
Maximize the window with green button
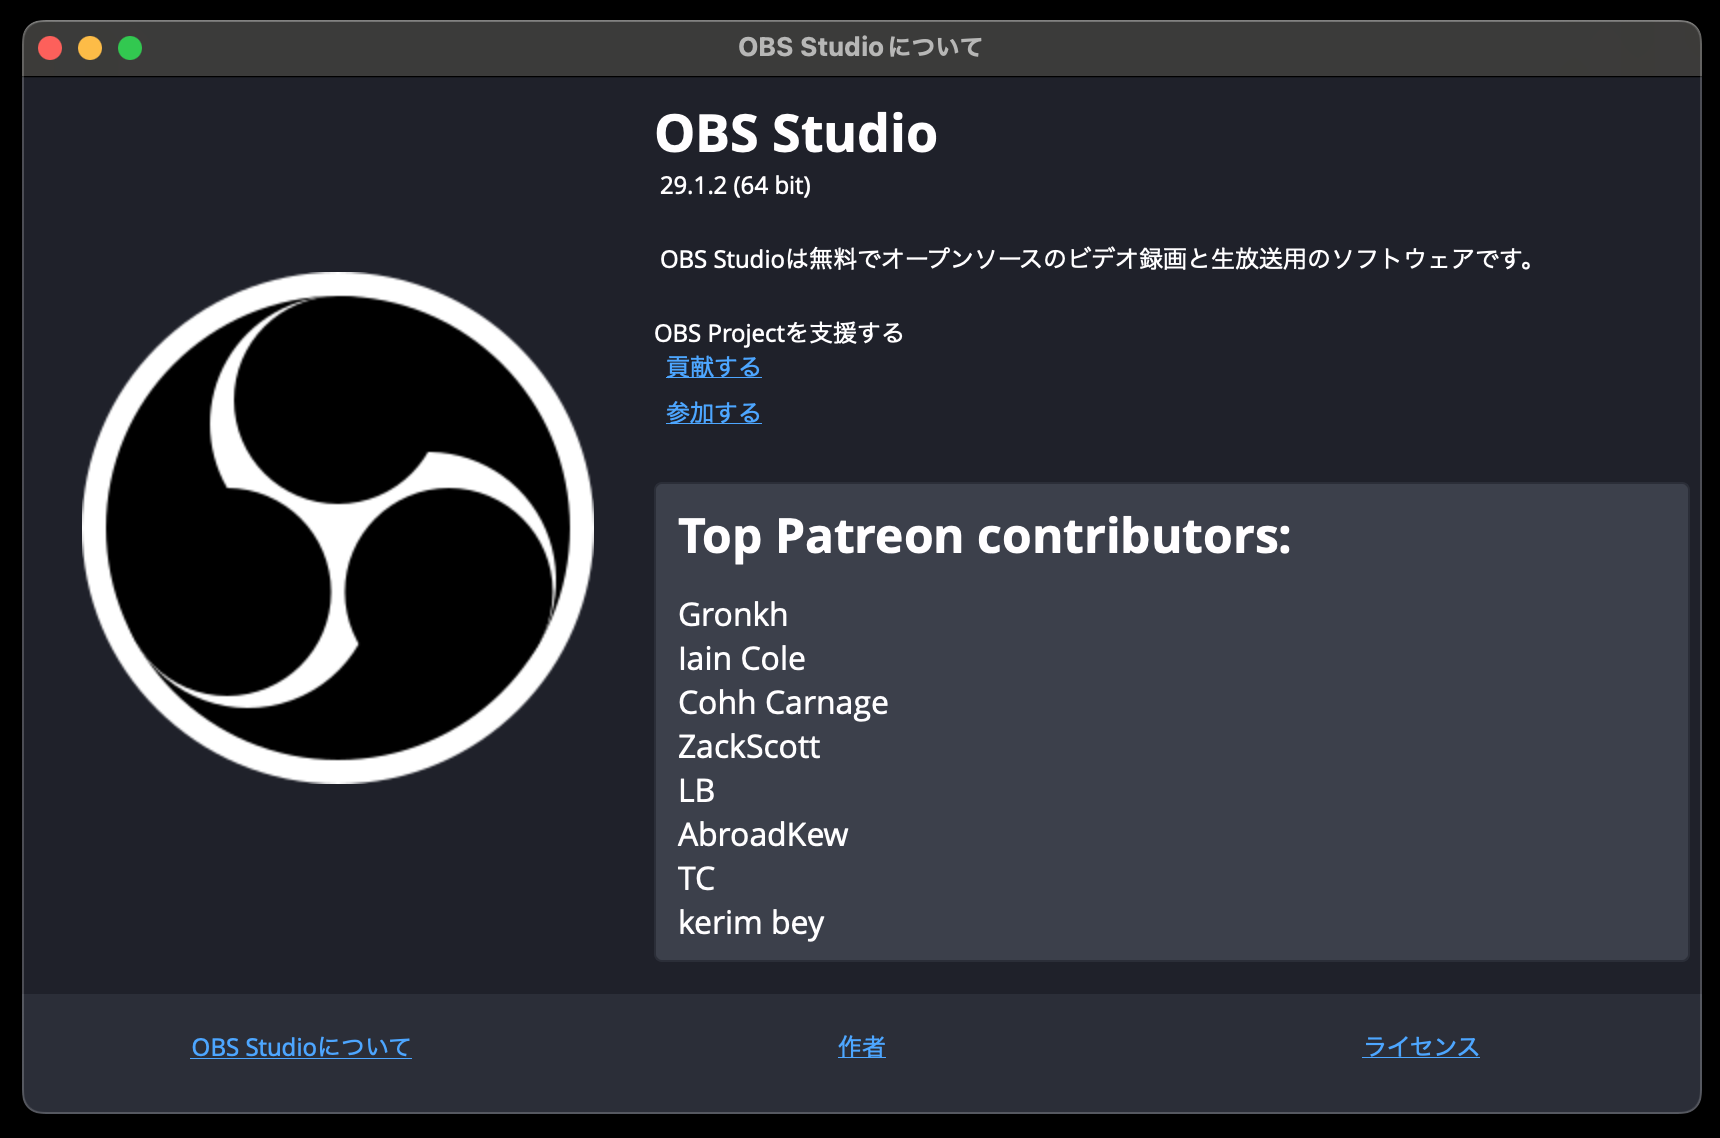130,47
